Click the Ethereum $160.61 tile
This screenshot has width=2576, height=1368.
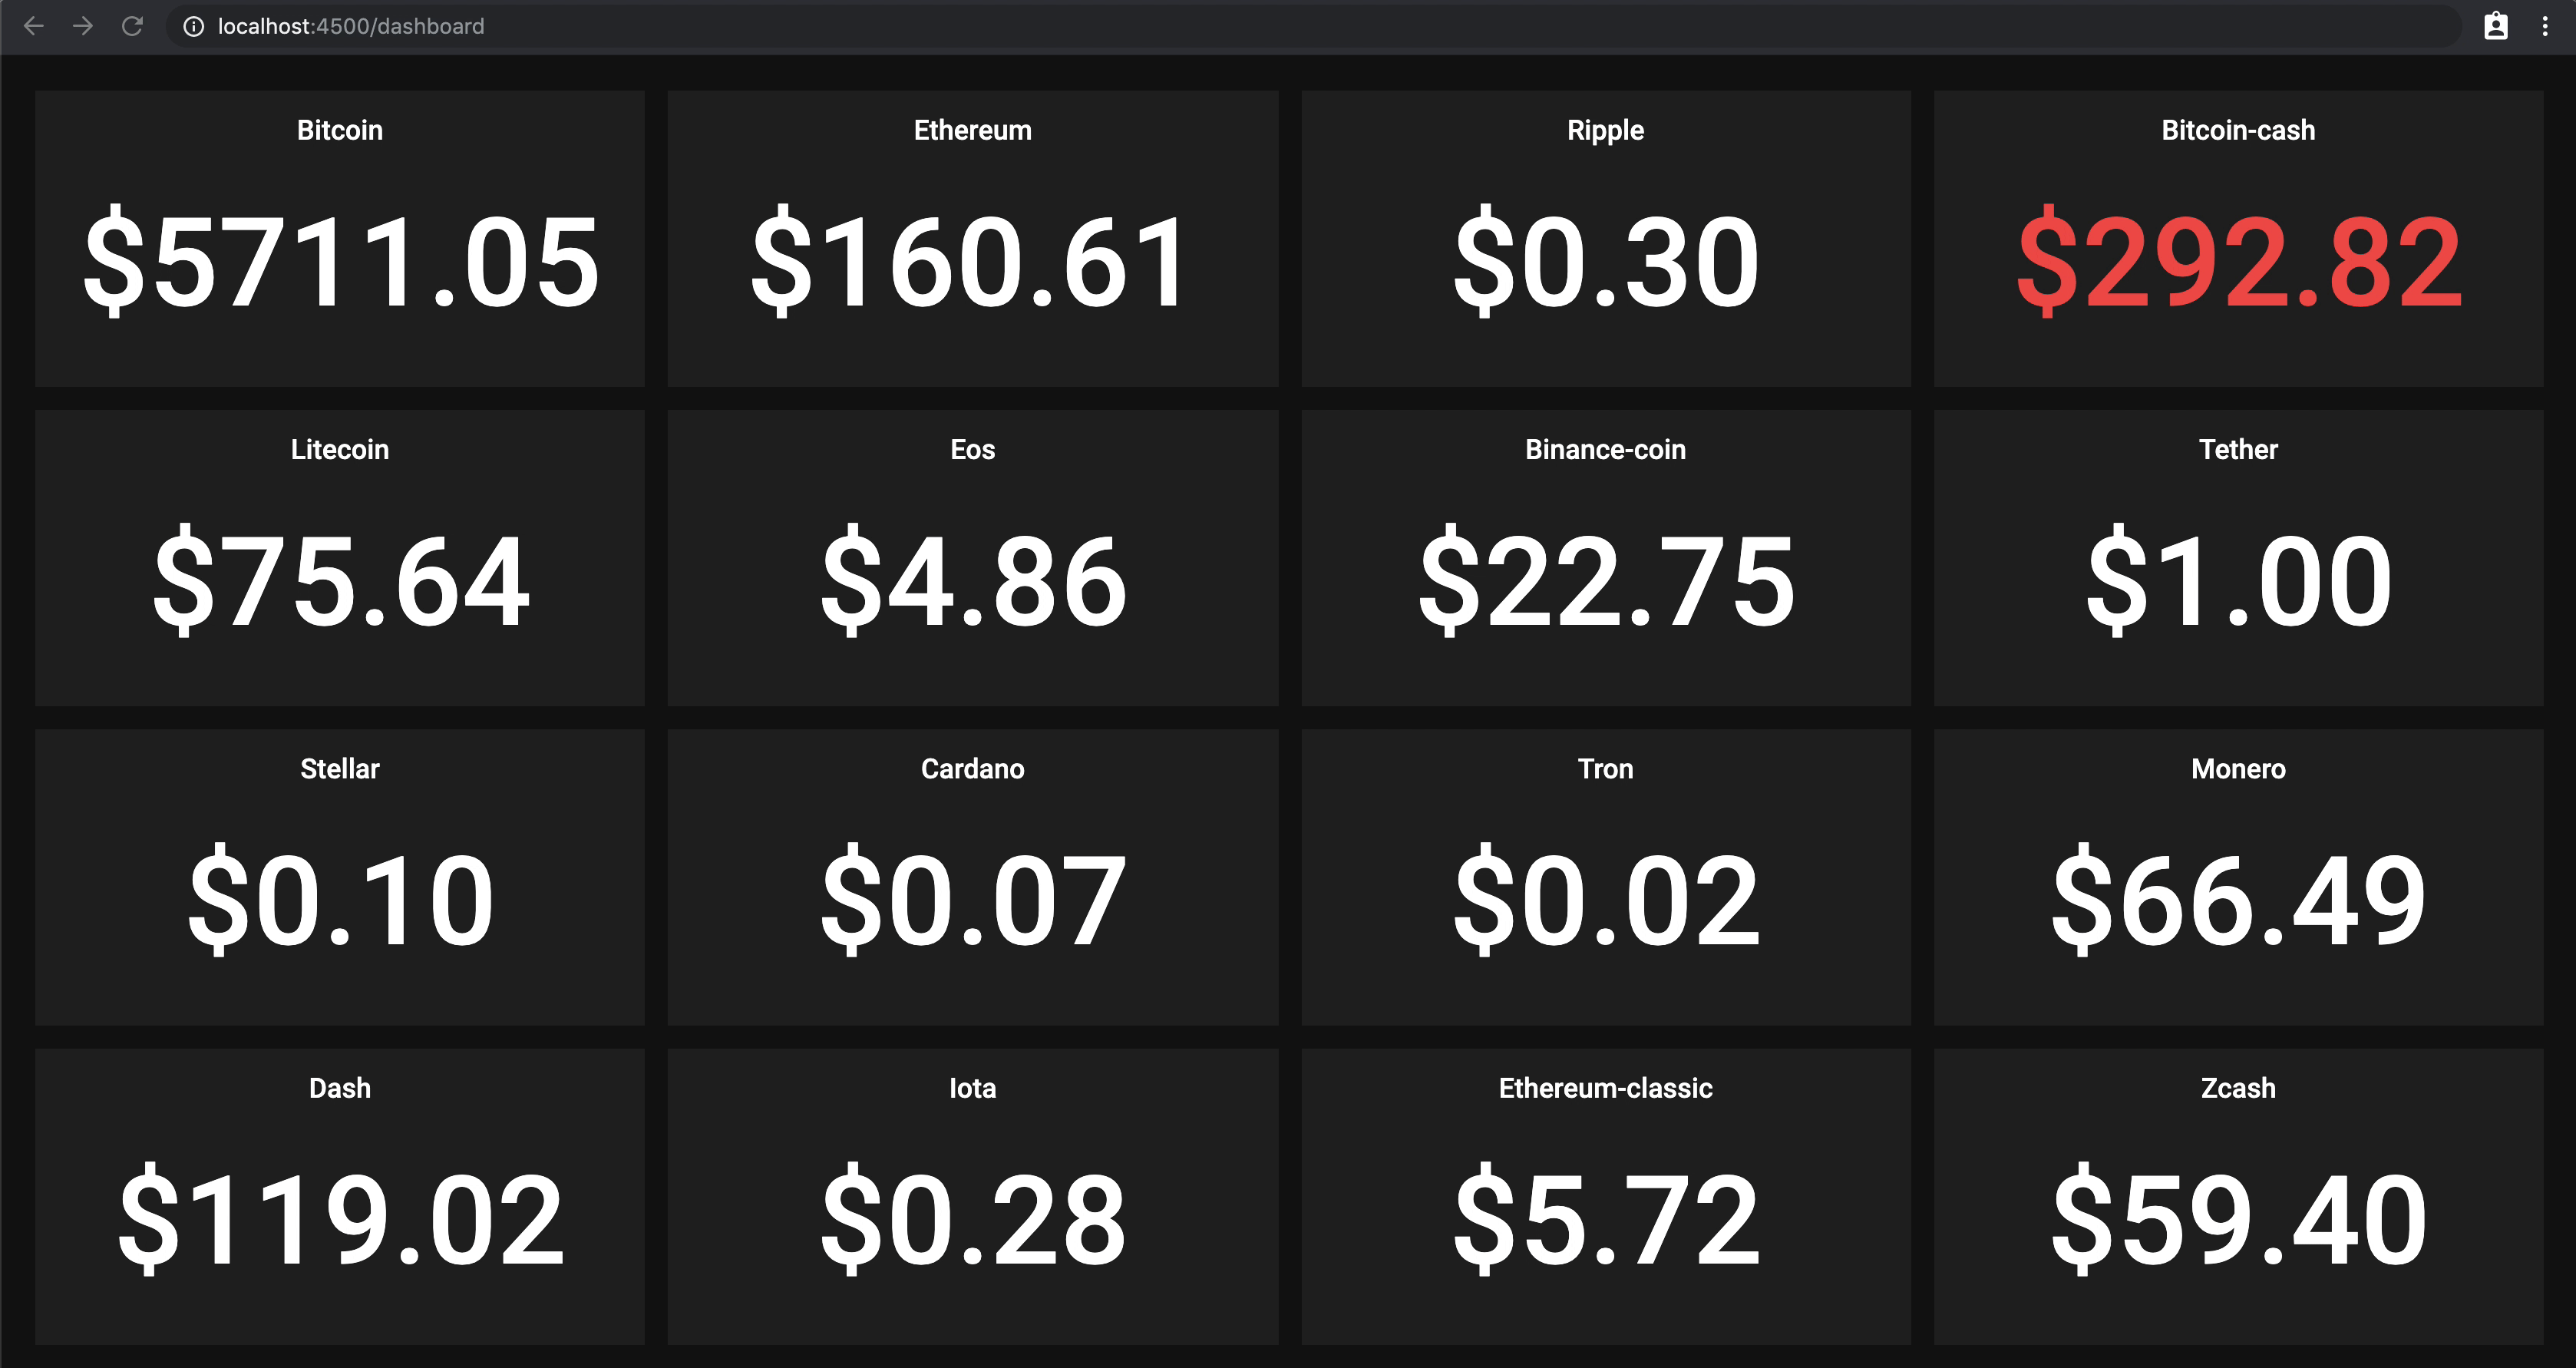(972, 238)
